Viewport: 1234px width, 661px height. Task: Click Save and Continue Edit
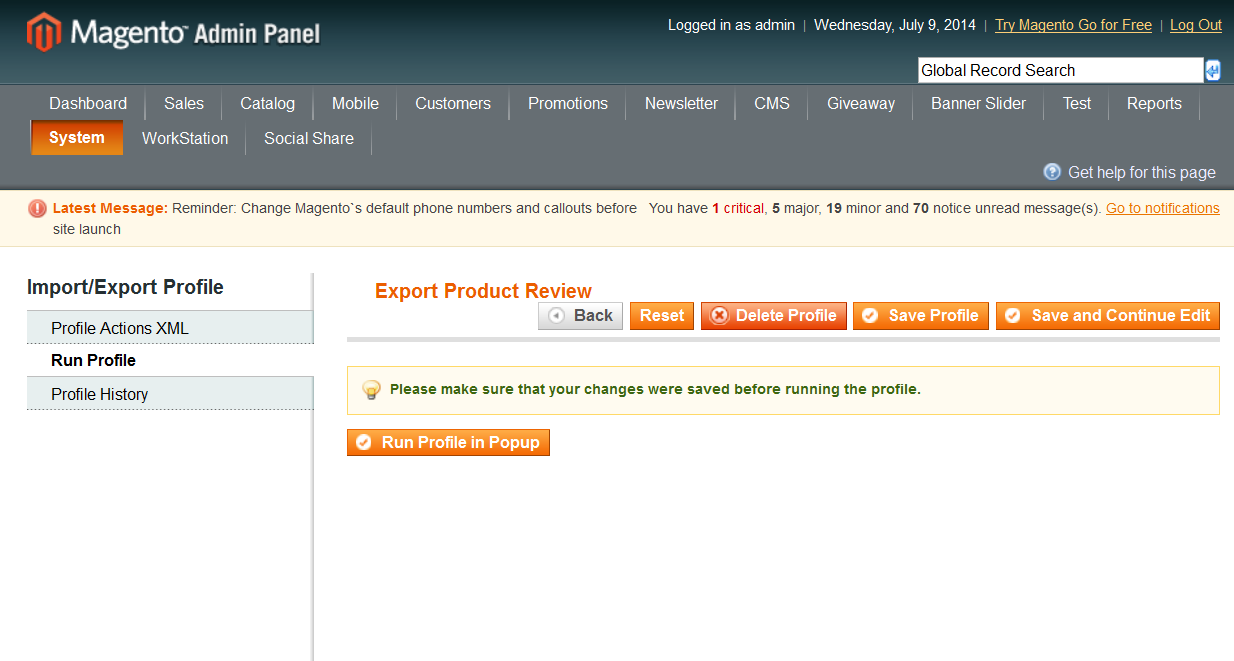[x=1108, y=316]
